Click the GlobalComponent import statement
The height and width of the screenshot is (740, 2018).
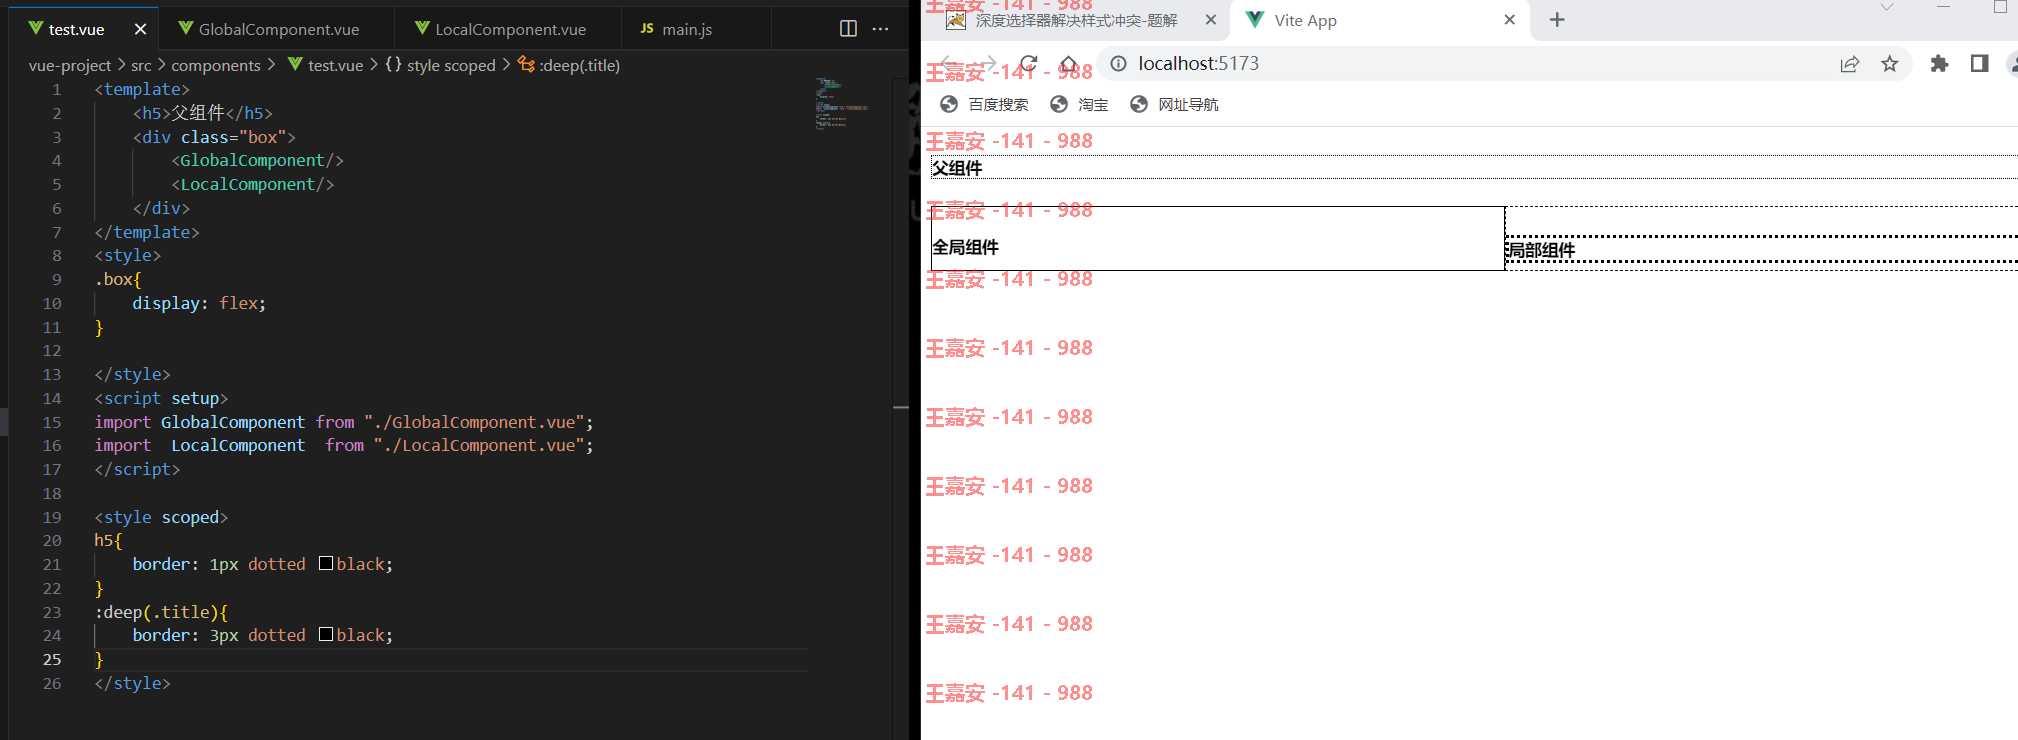coord(344,422)
